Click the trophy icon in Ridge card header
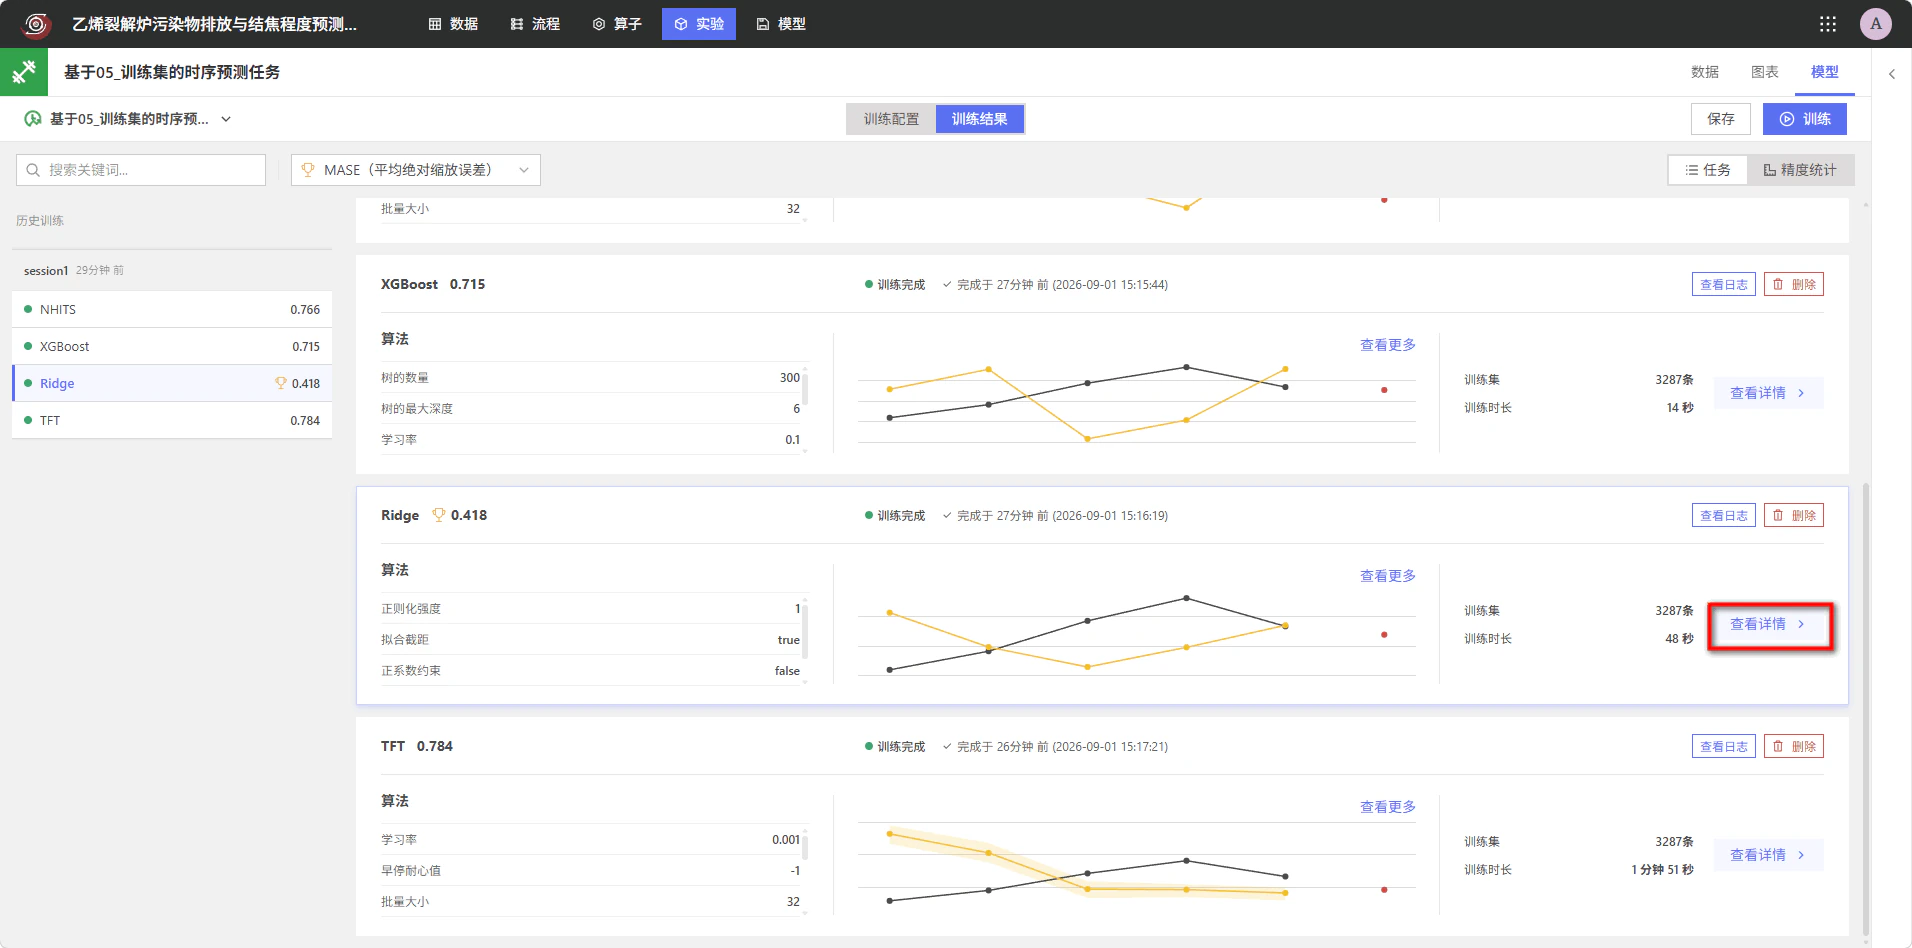The height and width of the screenshot is (948, 1912). [438, 515]
